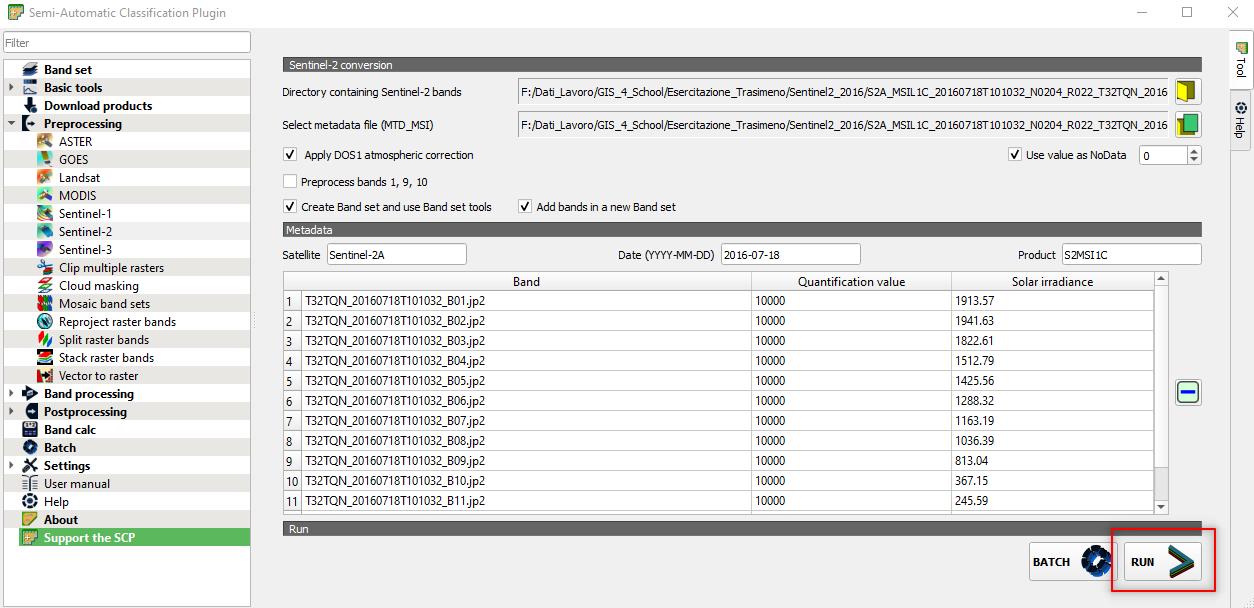Screen dimensions: 1254x608
Task: Open the Stack raster bands icon
Action: 44,358
